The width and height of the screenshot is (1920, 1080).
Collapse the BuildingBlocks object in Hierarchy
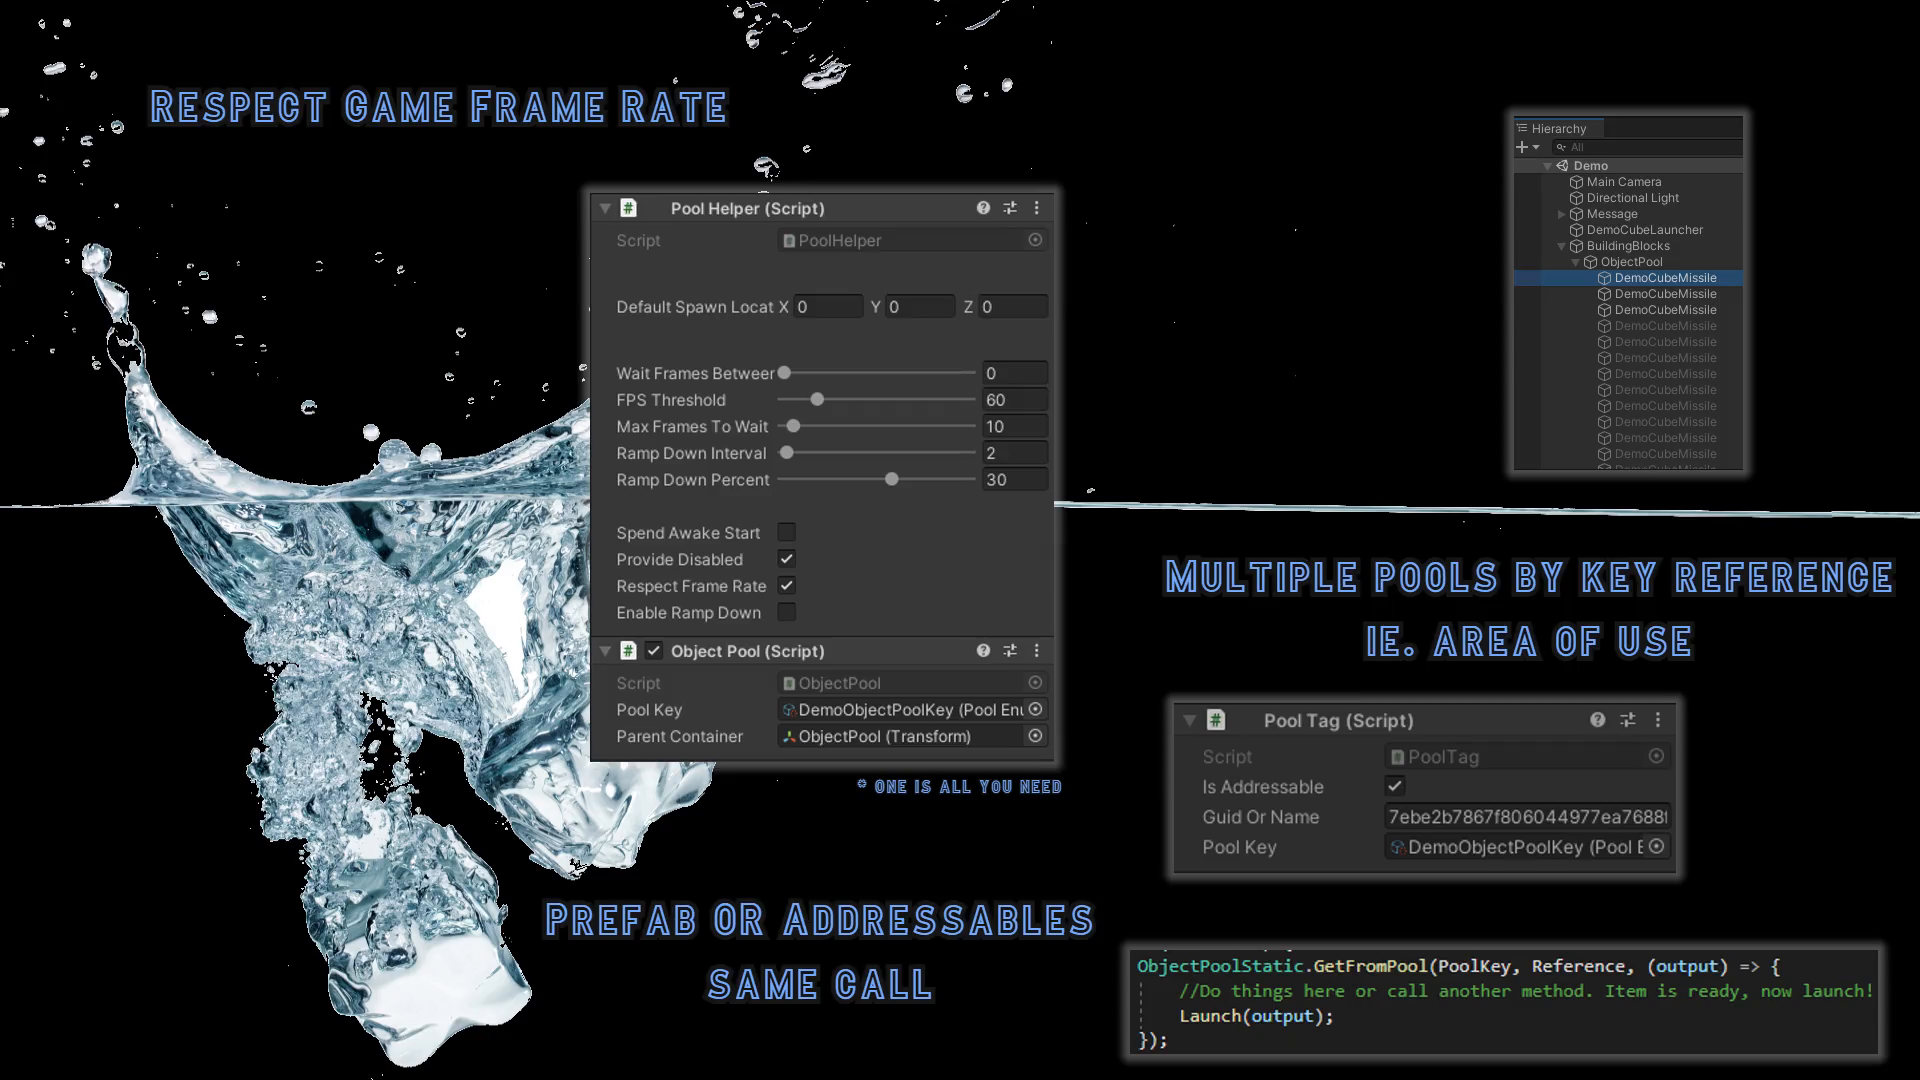pyautogui.click(x=1561, y=246)
